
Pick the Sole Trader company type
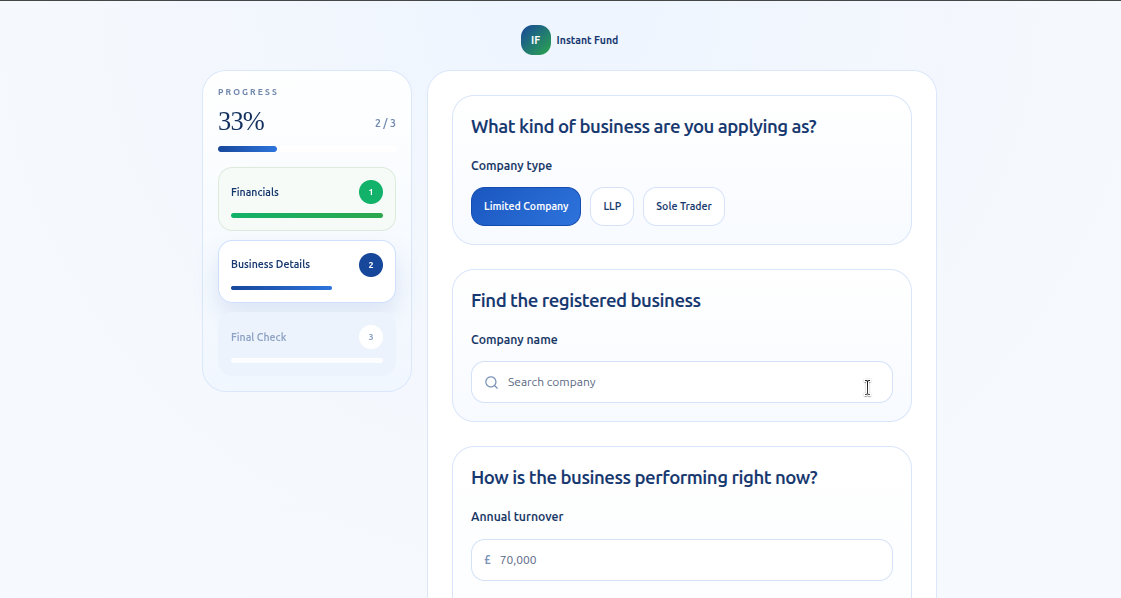tap(683, 206)
